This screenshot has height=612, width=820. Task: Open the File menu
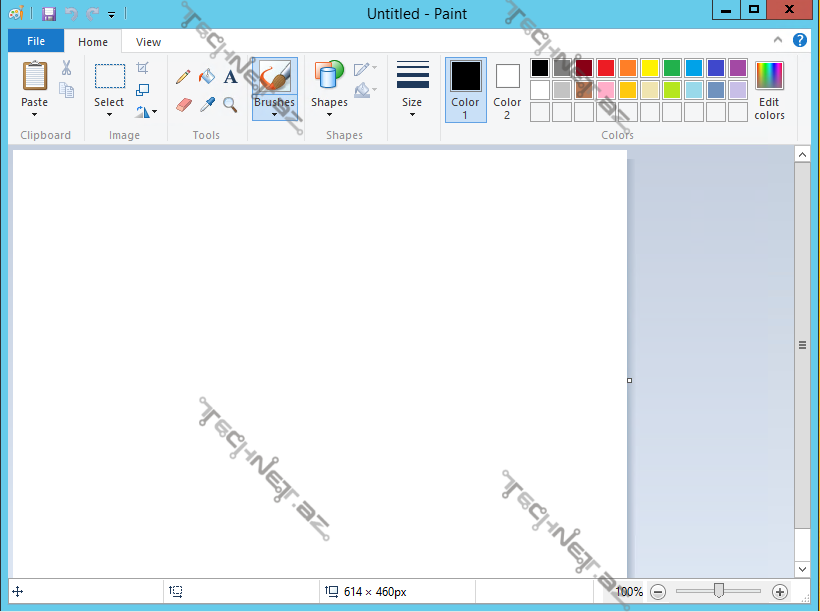point(36,42)
